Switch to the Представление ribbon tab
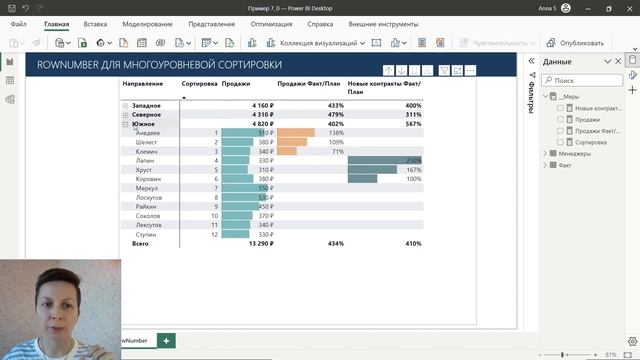 pos(211,24)
